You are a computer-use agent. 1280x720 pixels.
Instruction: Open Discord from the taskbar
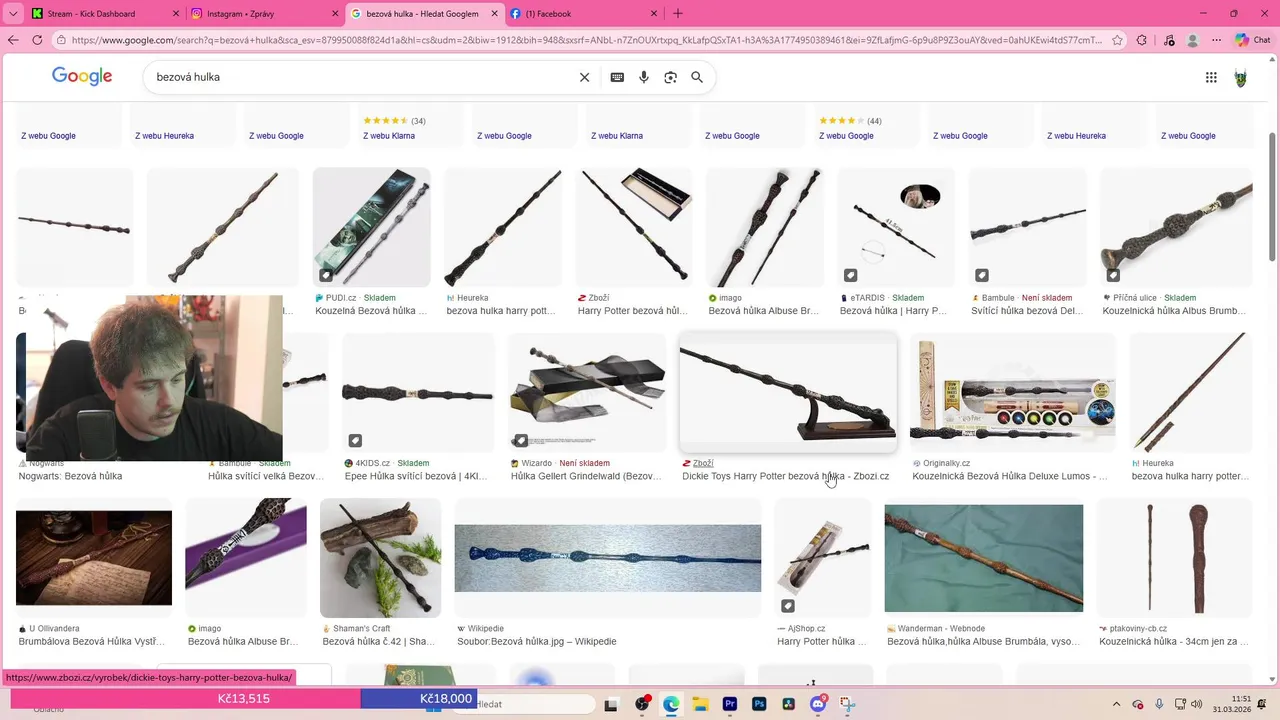pyautogui.click(x=818, y=704)
